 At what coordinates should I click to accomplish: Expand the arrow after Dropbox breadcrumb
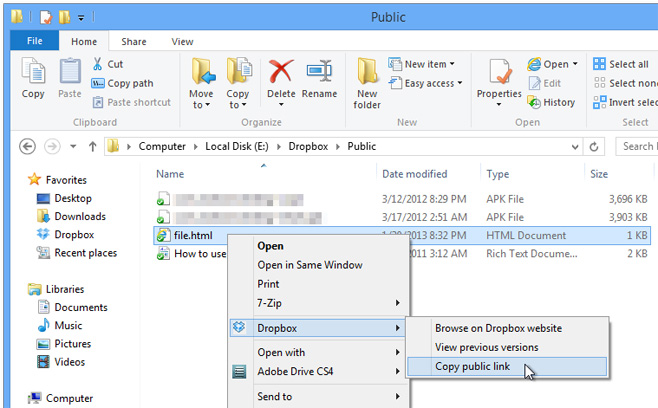[x=338, y=146]
